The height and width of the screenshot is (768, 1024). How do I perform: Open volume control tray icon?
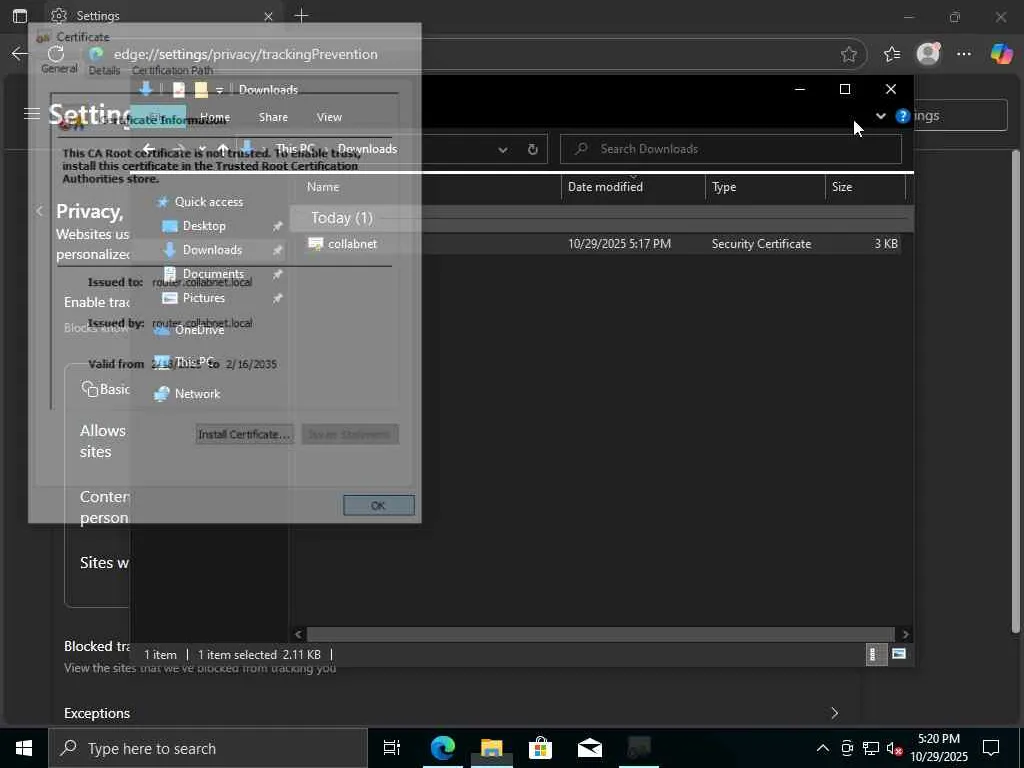click(894, 748)
